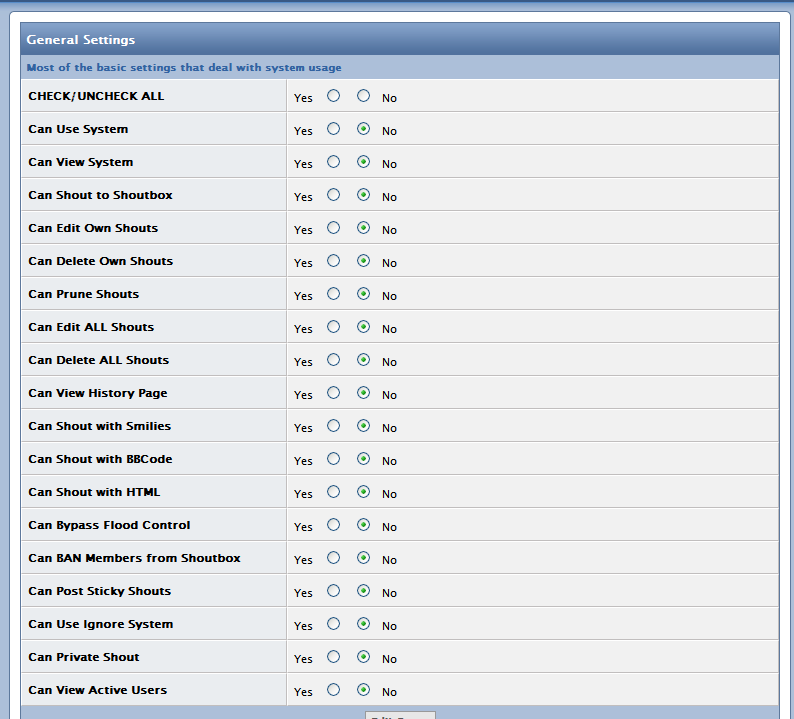Set Can Delete ALL Shouts to Yes

(x=333, y=360)
